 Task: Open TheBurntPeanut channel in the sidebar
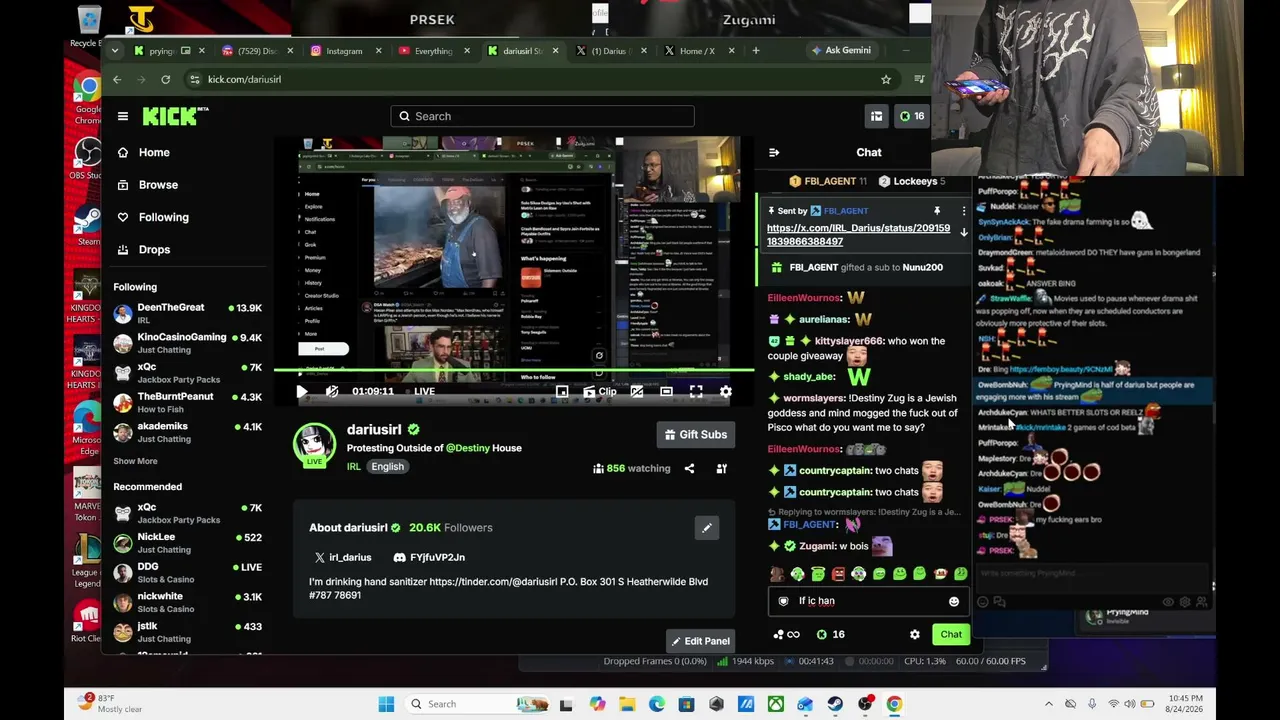point(188,402)
